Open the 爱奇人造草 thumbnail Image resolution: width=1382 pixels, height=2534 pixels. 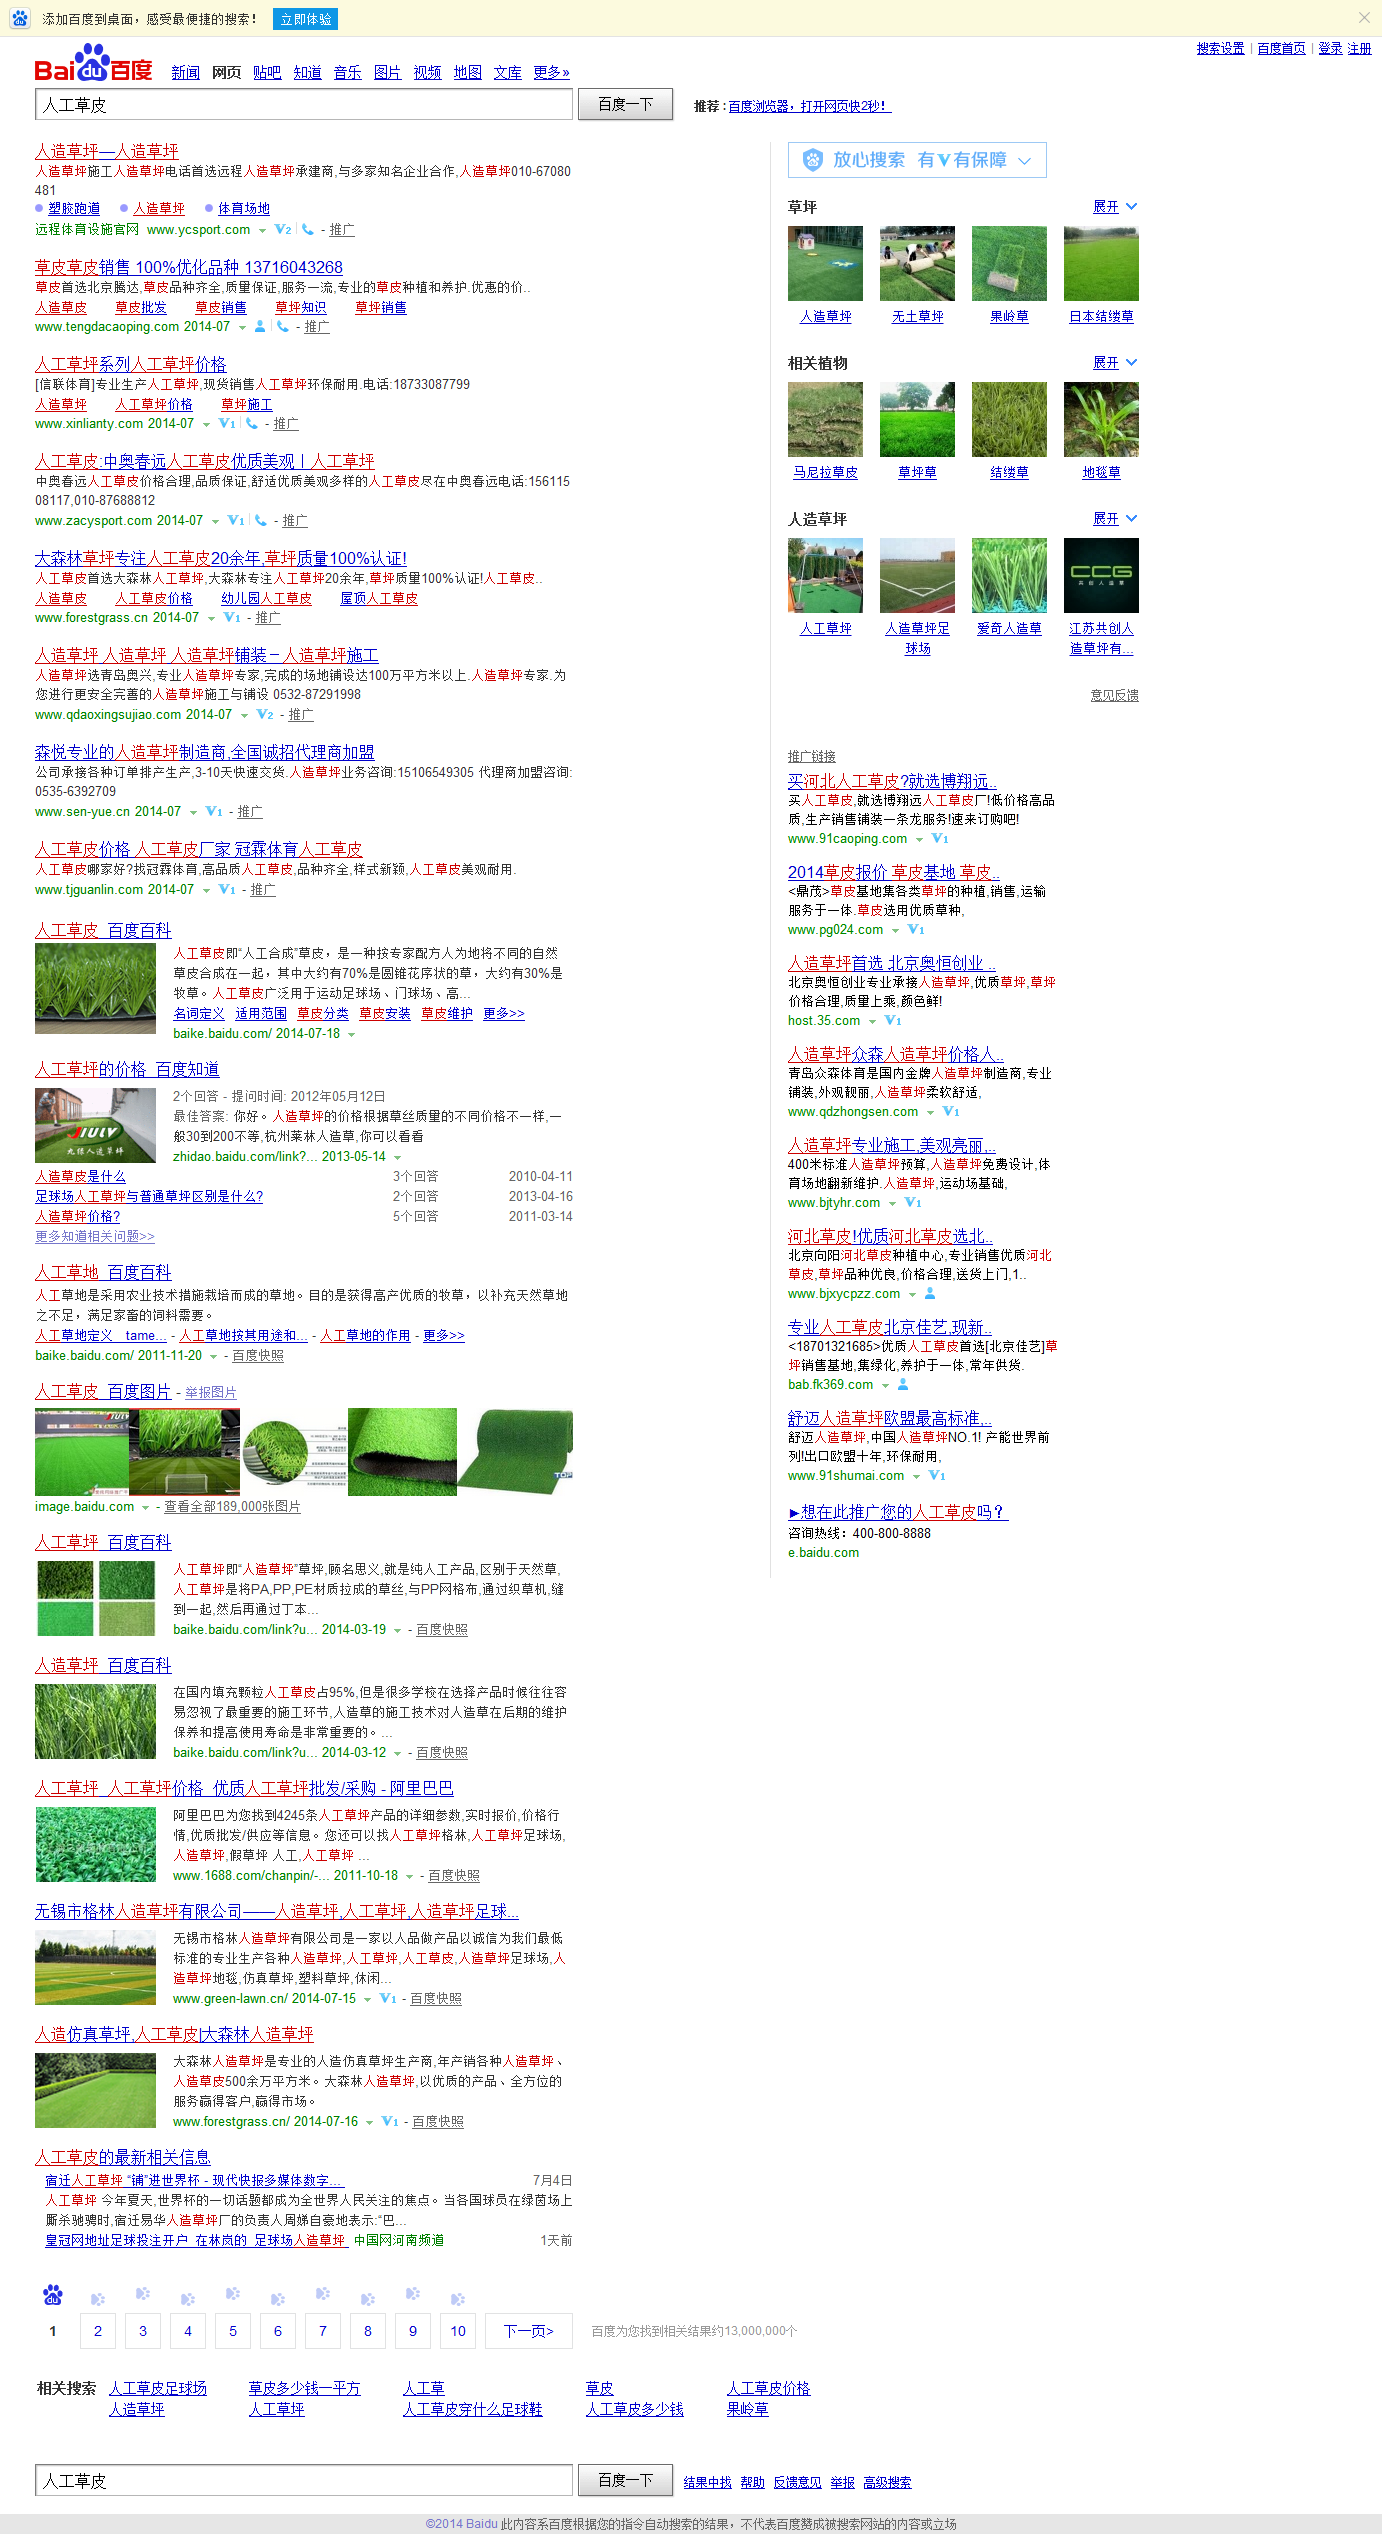coord(1009,576)
